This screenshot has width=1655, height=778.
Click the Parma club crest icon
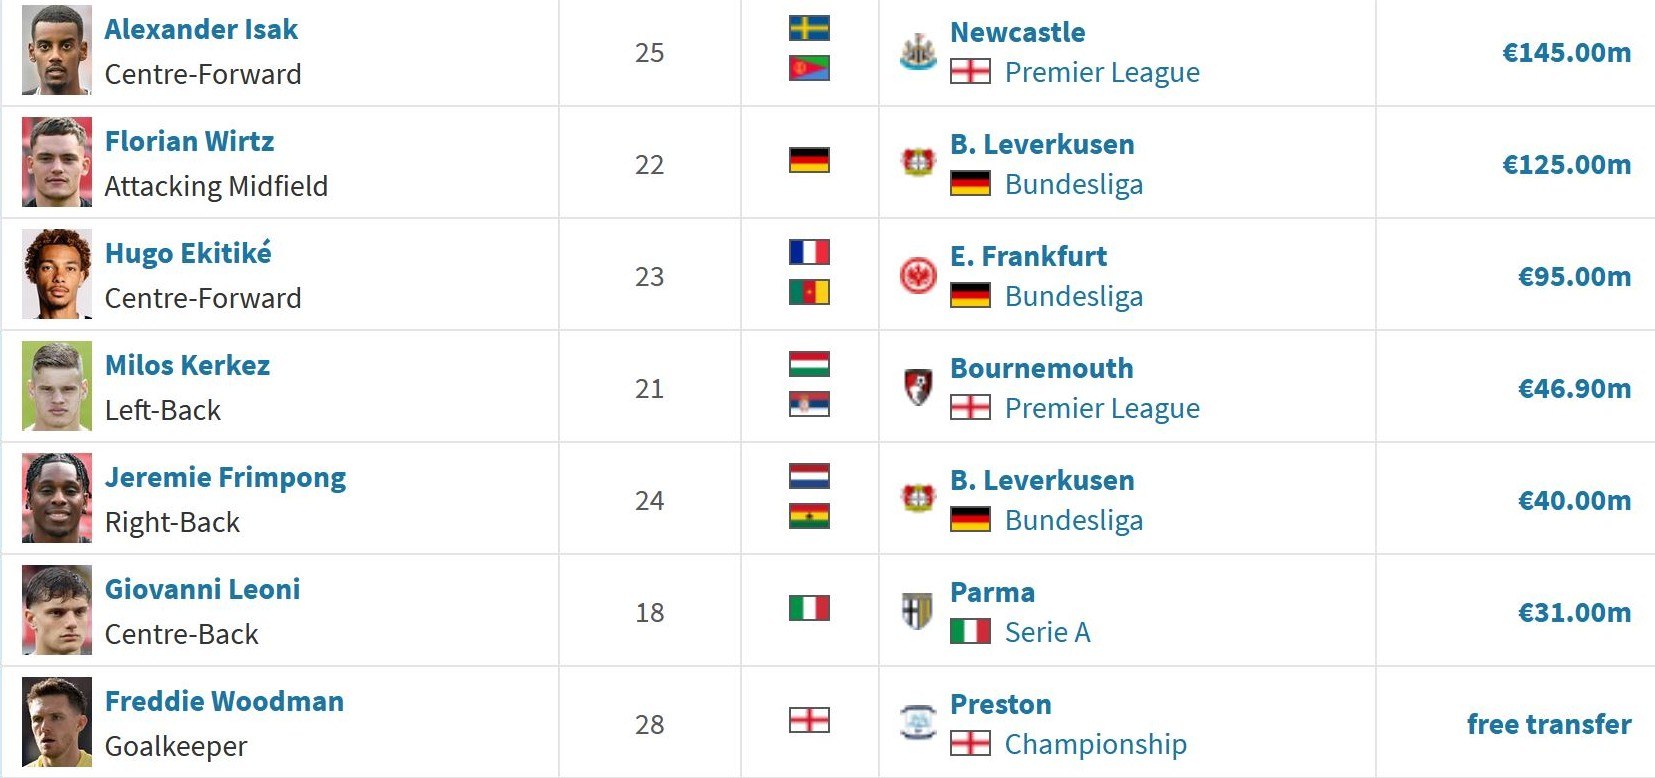point(917,612)
